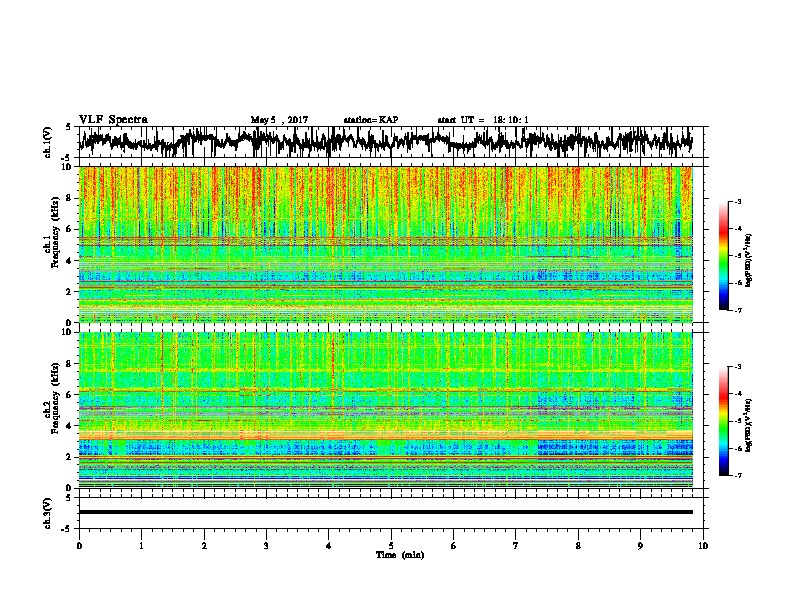The height and width of the screenshot is (612, 792).
Task: Click the ch.1 spectrogram color scale bar
Action: point(723,256)
